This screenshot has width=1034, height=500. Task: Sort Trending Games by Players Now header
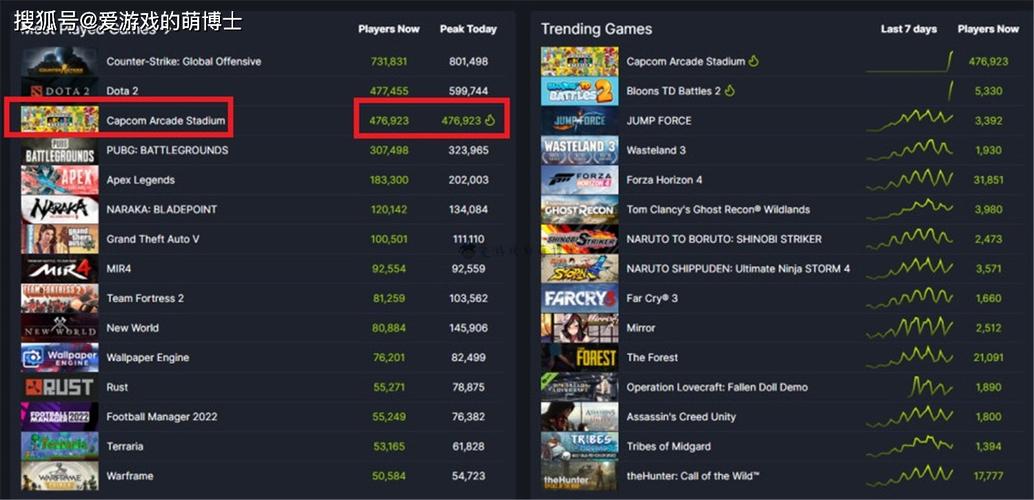tap(988, 29)
